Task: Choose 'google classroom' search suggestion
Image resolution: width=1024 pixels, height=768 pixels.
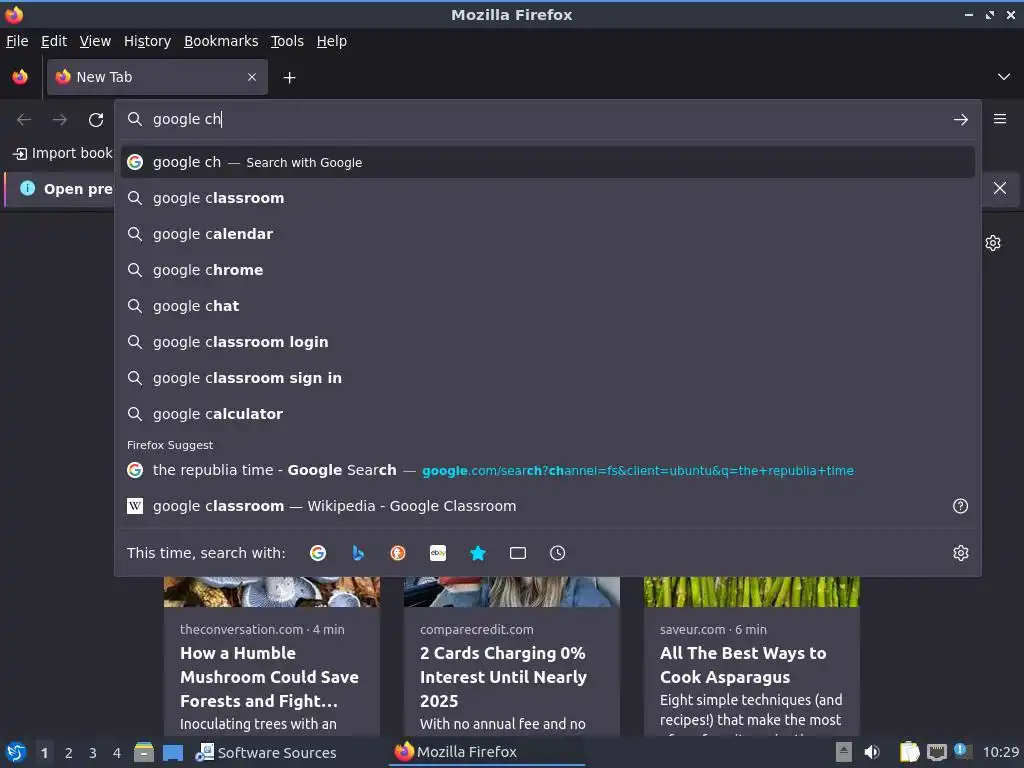Action: pos(547,198)
